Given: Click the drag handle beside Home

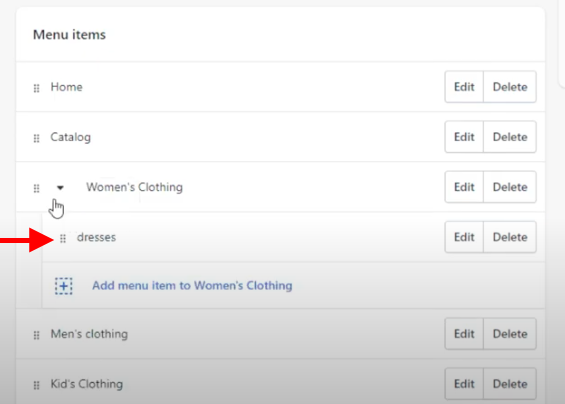Looking at the screenshot, I should click(36, 88).
